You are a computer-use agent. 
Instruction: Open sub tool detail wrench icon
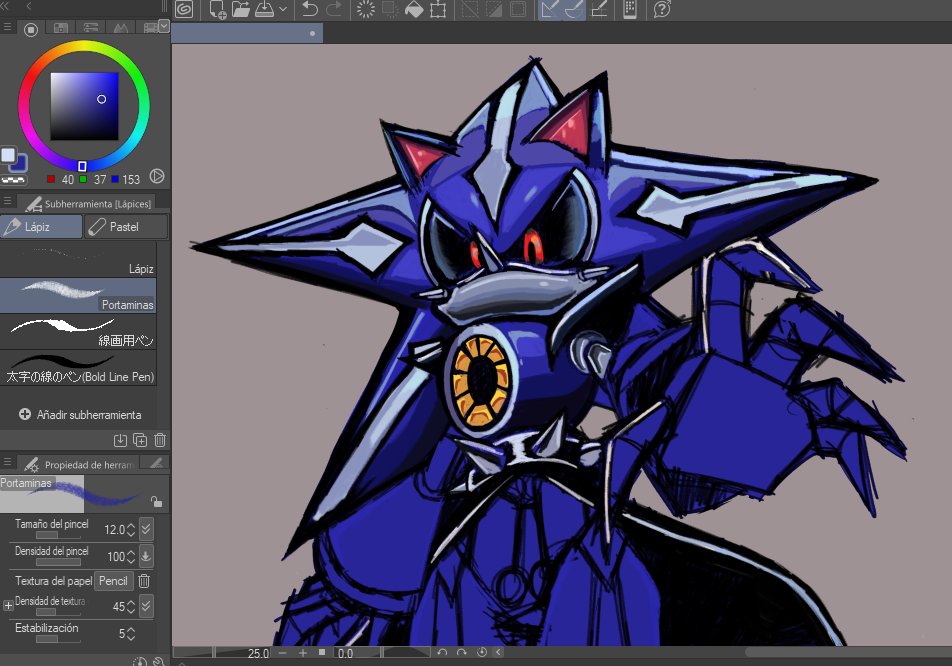point(159,662)
